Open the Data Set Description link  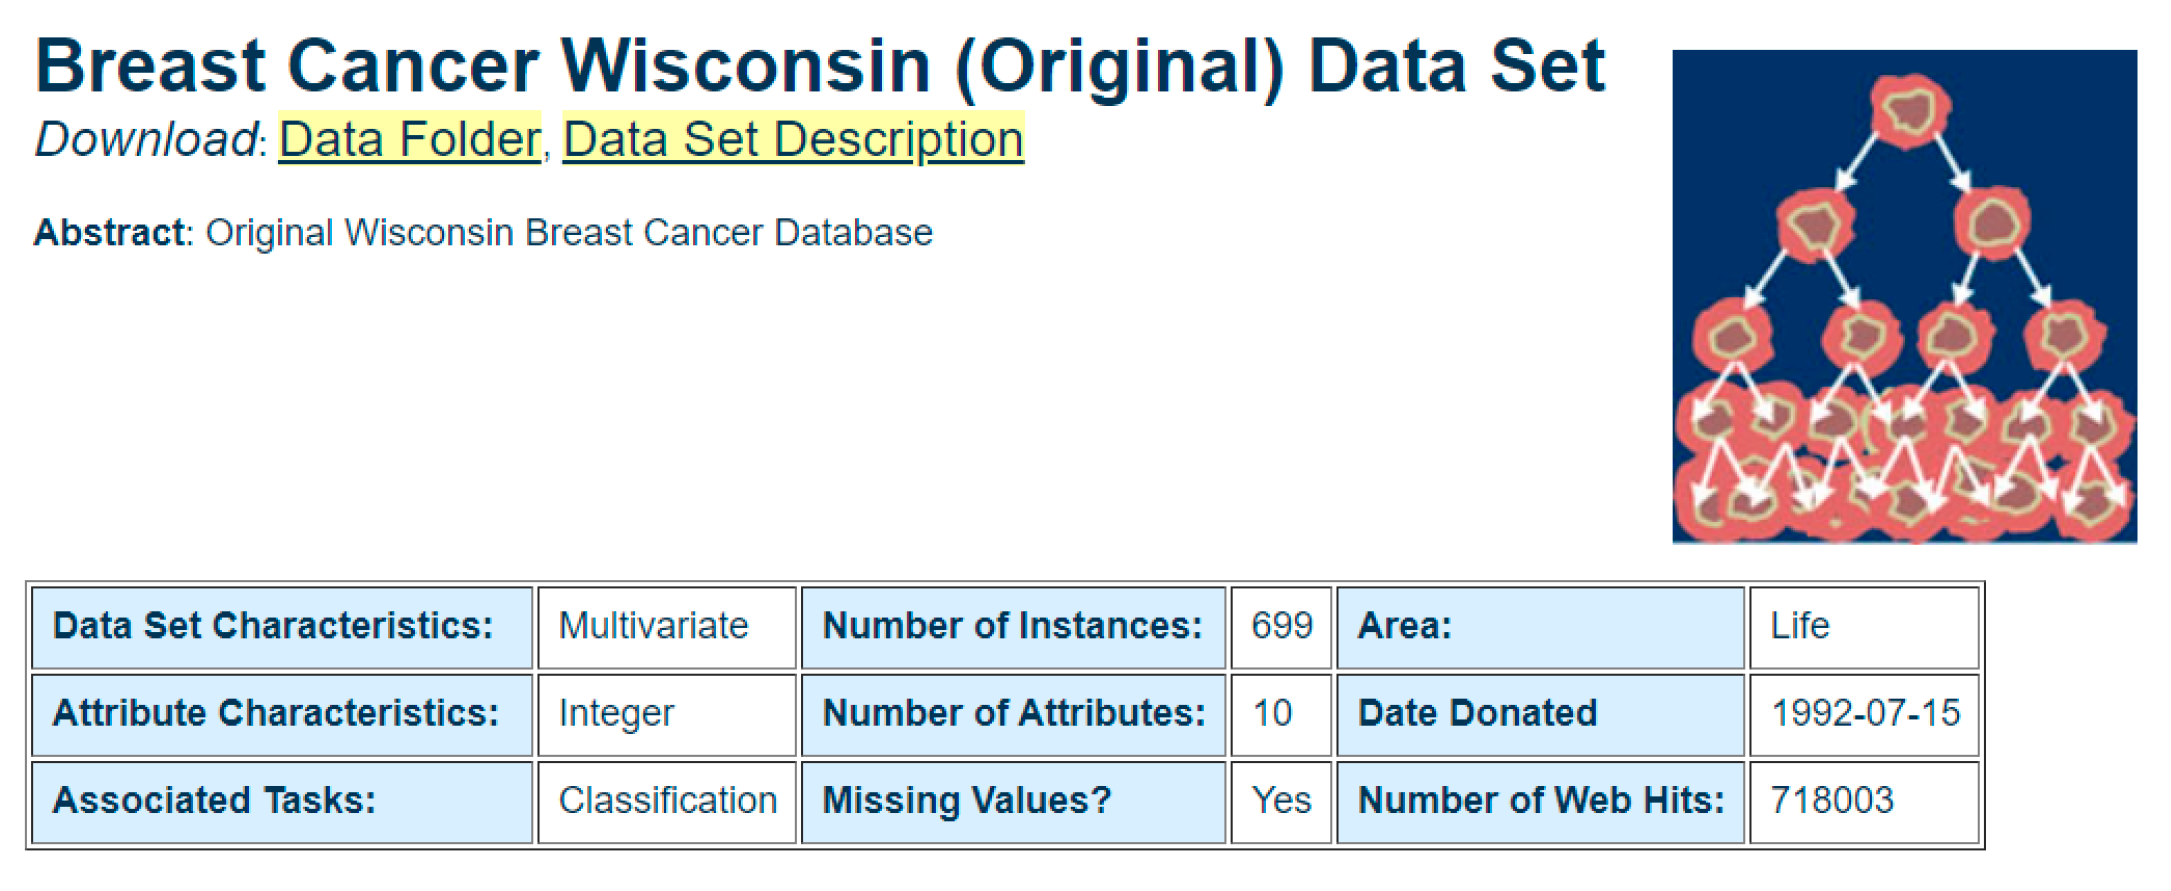[x=793, y=139]
